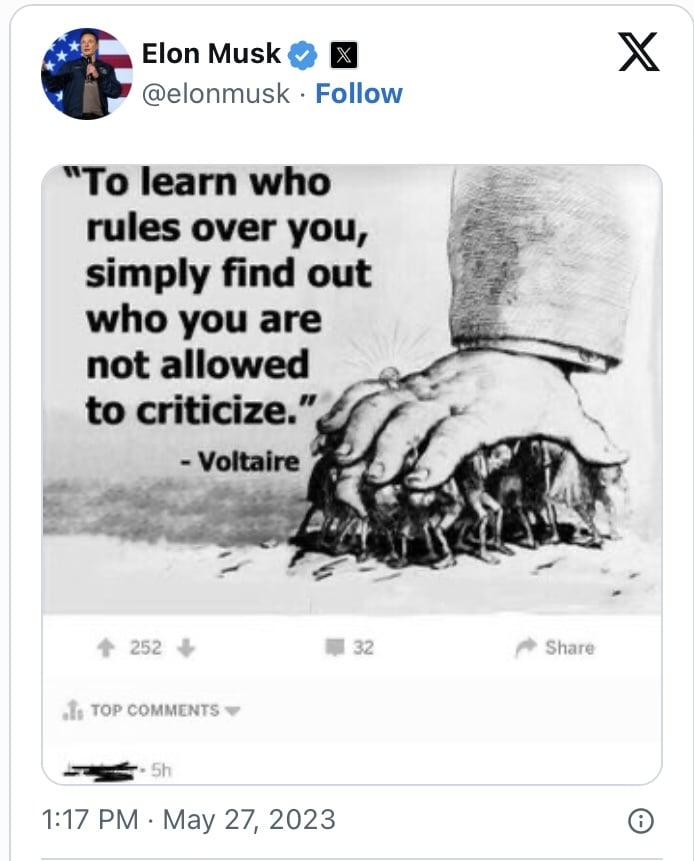Click the 5h comment timestamp
Viewport: 694px width, 861px height.
pos(161,770)
